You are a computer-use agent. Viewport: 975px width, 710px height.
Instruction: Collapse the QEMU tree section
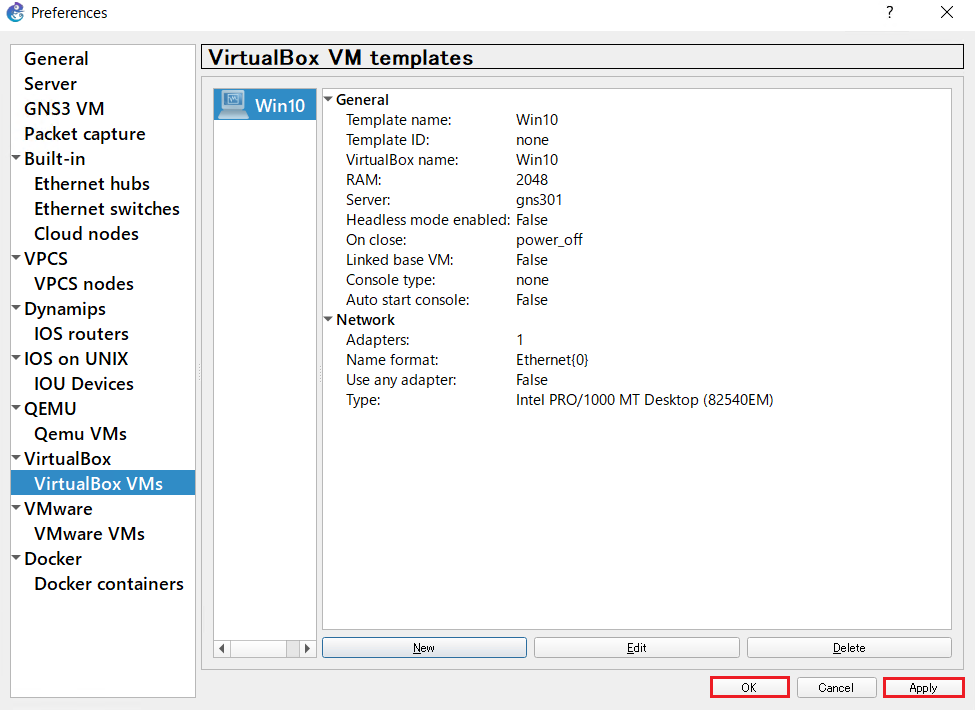(x=17, y=408)
